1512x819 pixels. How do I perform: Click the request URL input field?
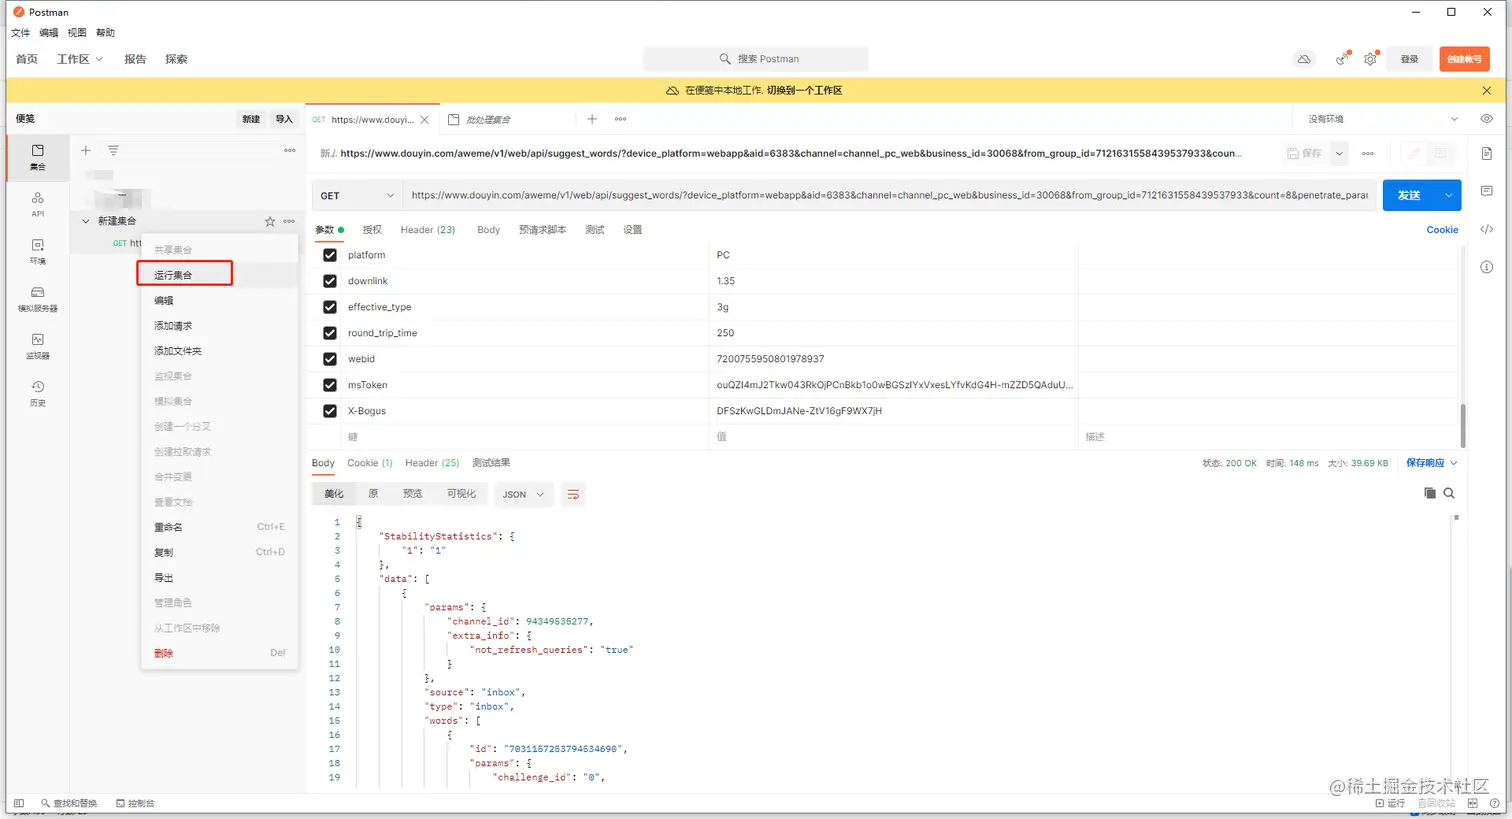click(x=889, y=196)
